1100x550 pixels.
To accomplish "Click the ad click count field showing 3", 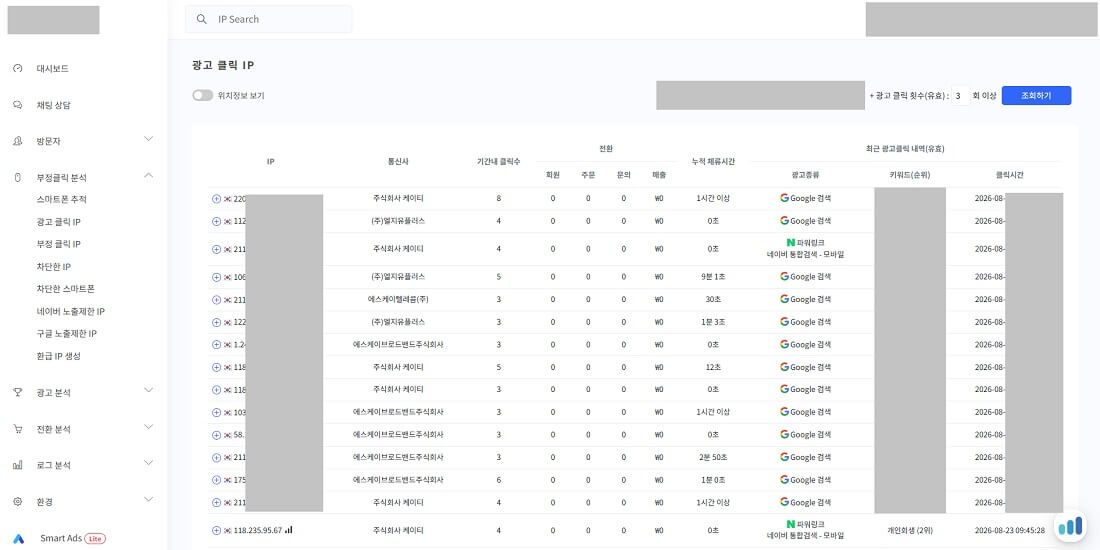I will pyautogui.click(x=960, y=95).
